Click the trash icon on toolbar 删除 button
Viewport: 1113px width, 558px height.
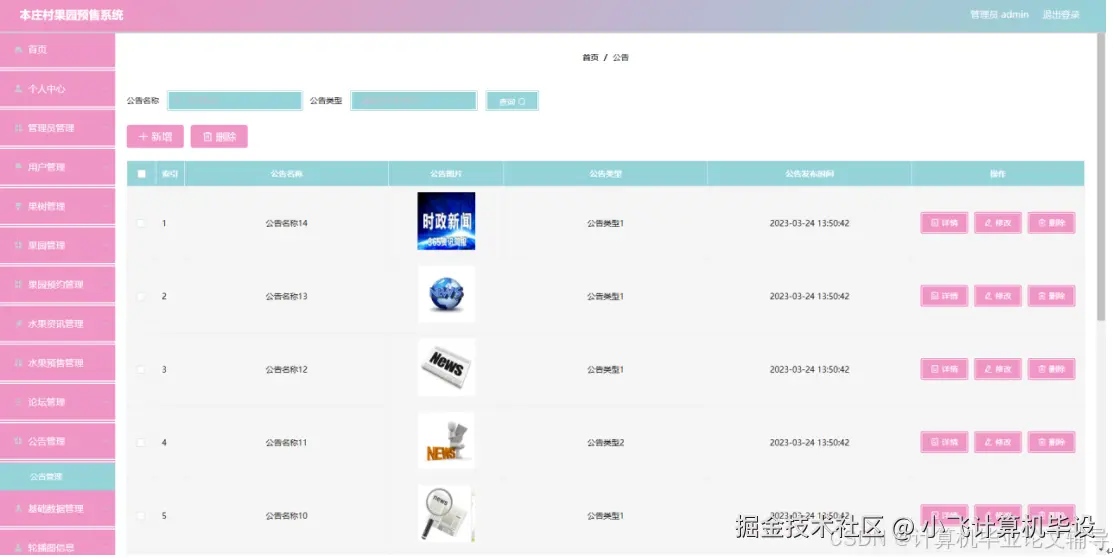click(x=207, y=136)
